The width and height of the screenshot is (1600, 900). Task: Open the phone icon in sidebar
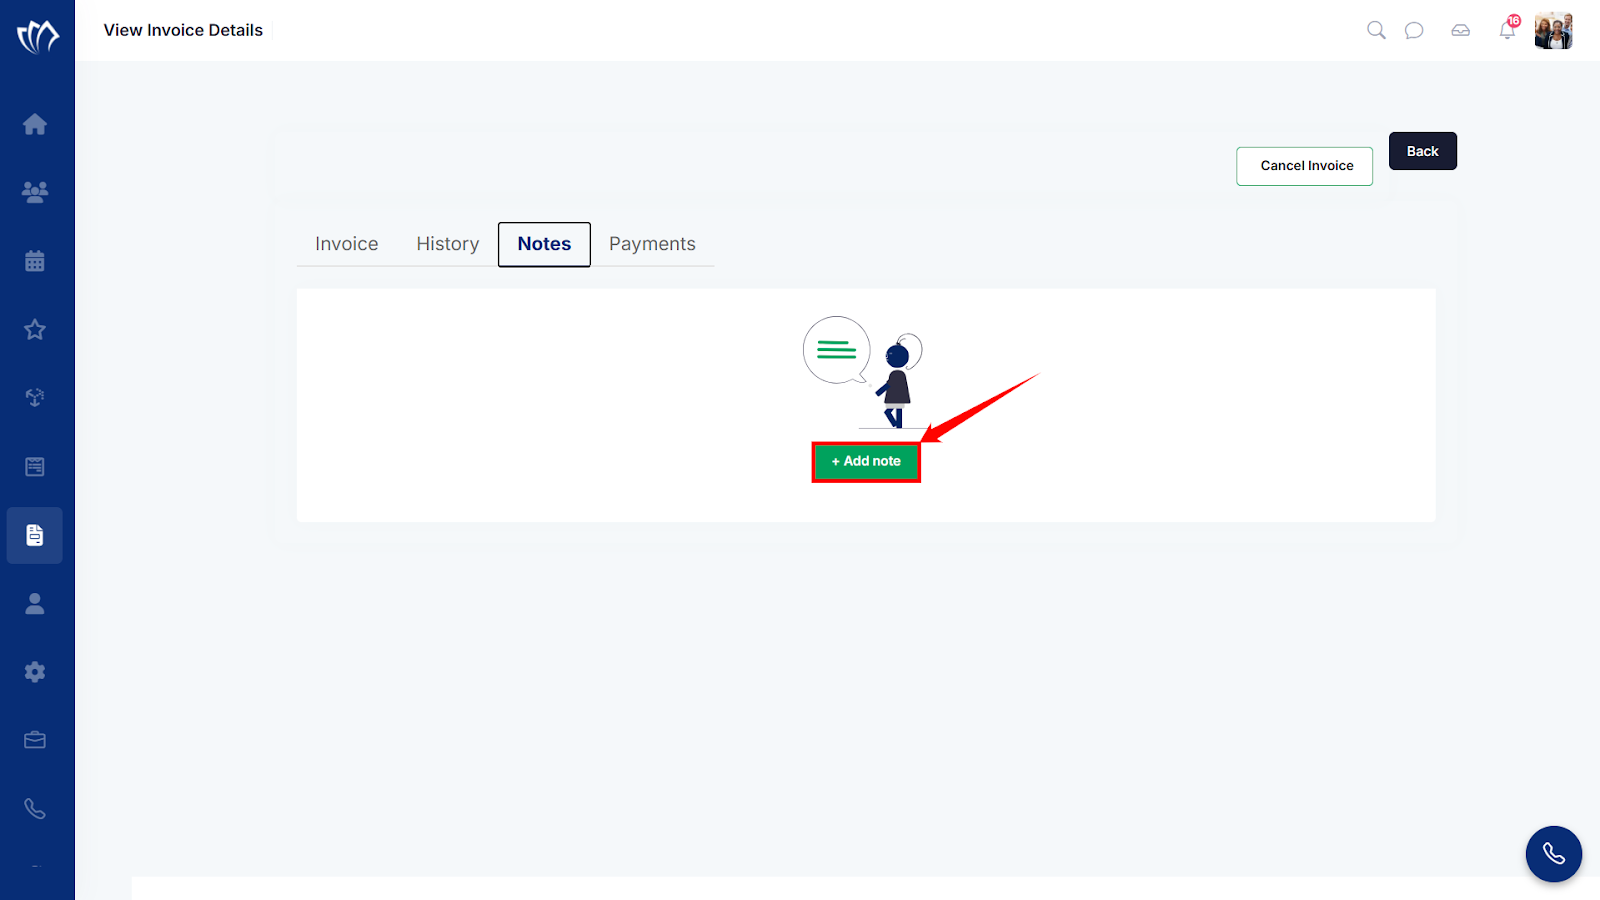35,809
